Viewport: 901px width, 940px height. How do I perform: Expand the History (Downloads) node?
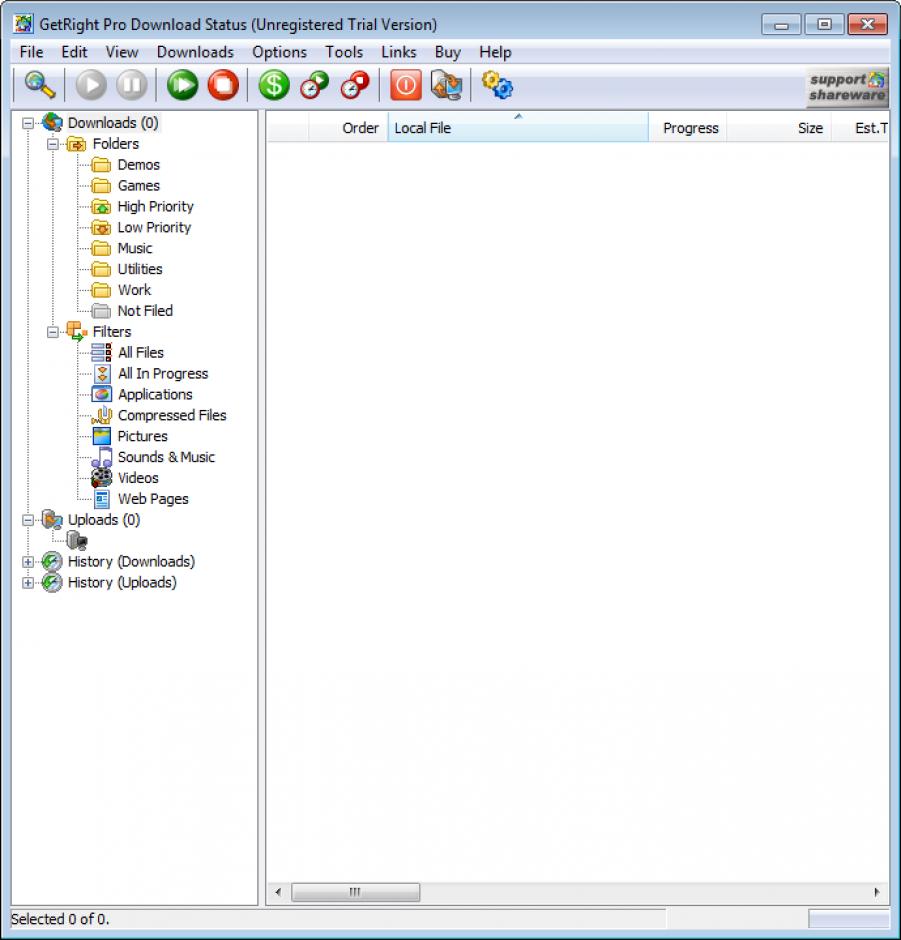28,562
